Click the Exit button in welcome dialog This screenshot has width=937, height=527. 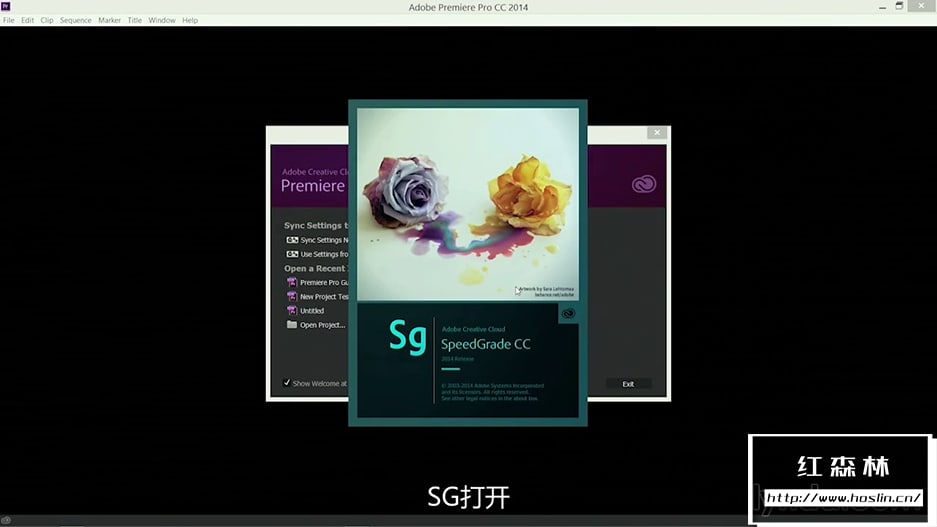(x=628, y=384)
